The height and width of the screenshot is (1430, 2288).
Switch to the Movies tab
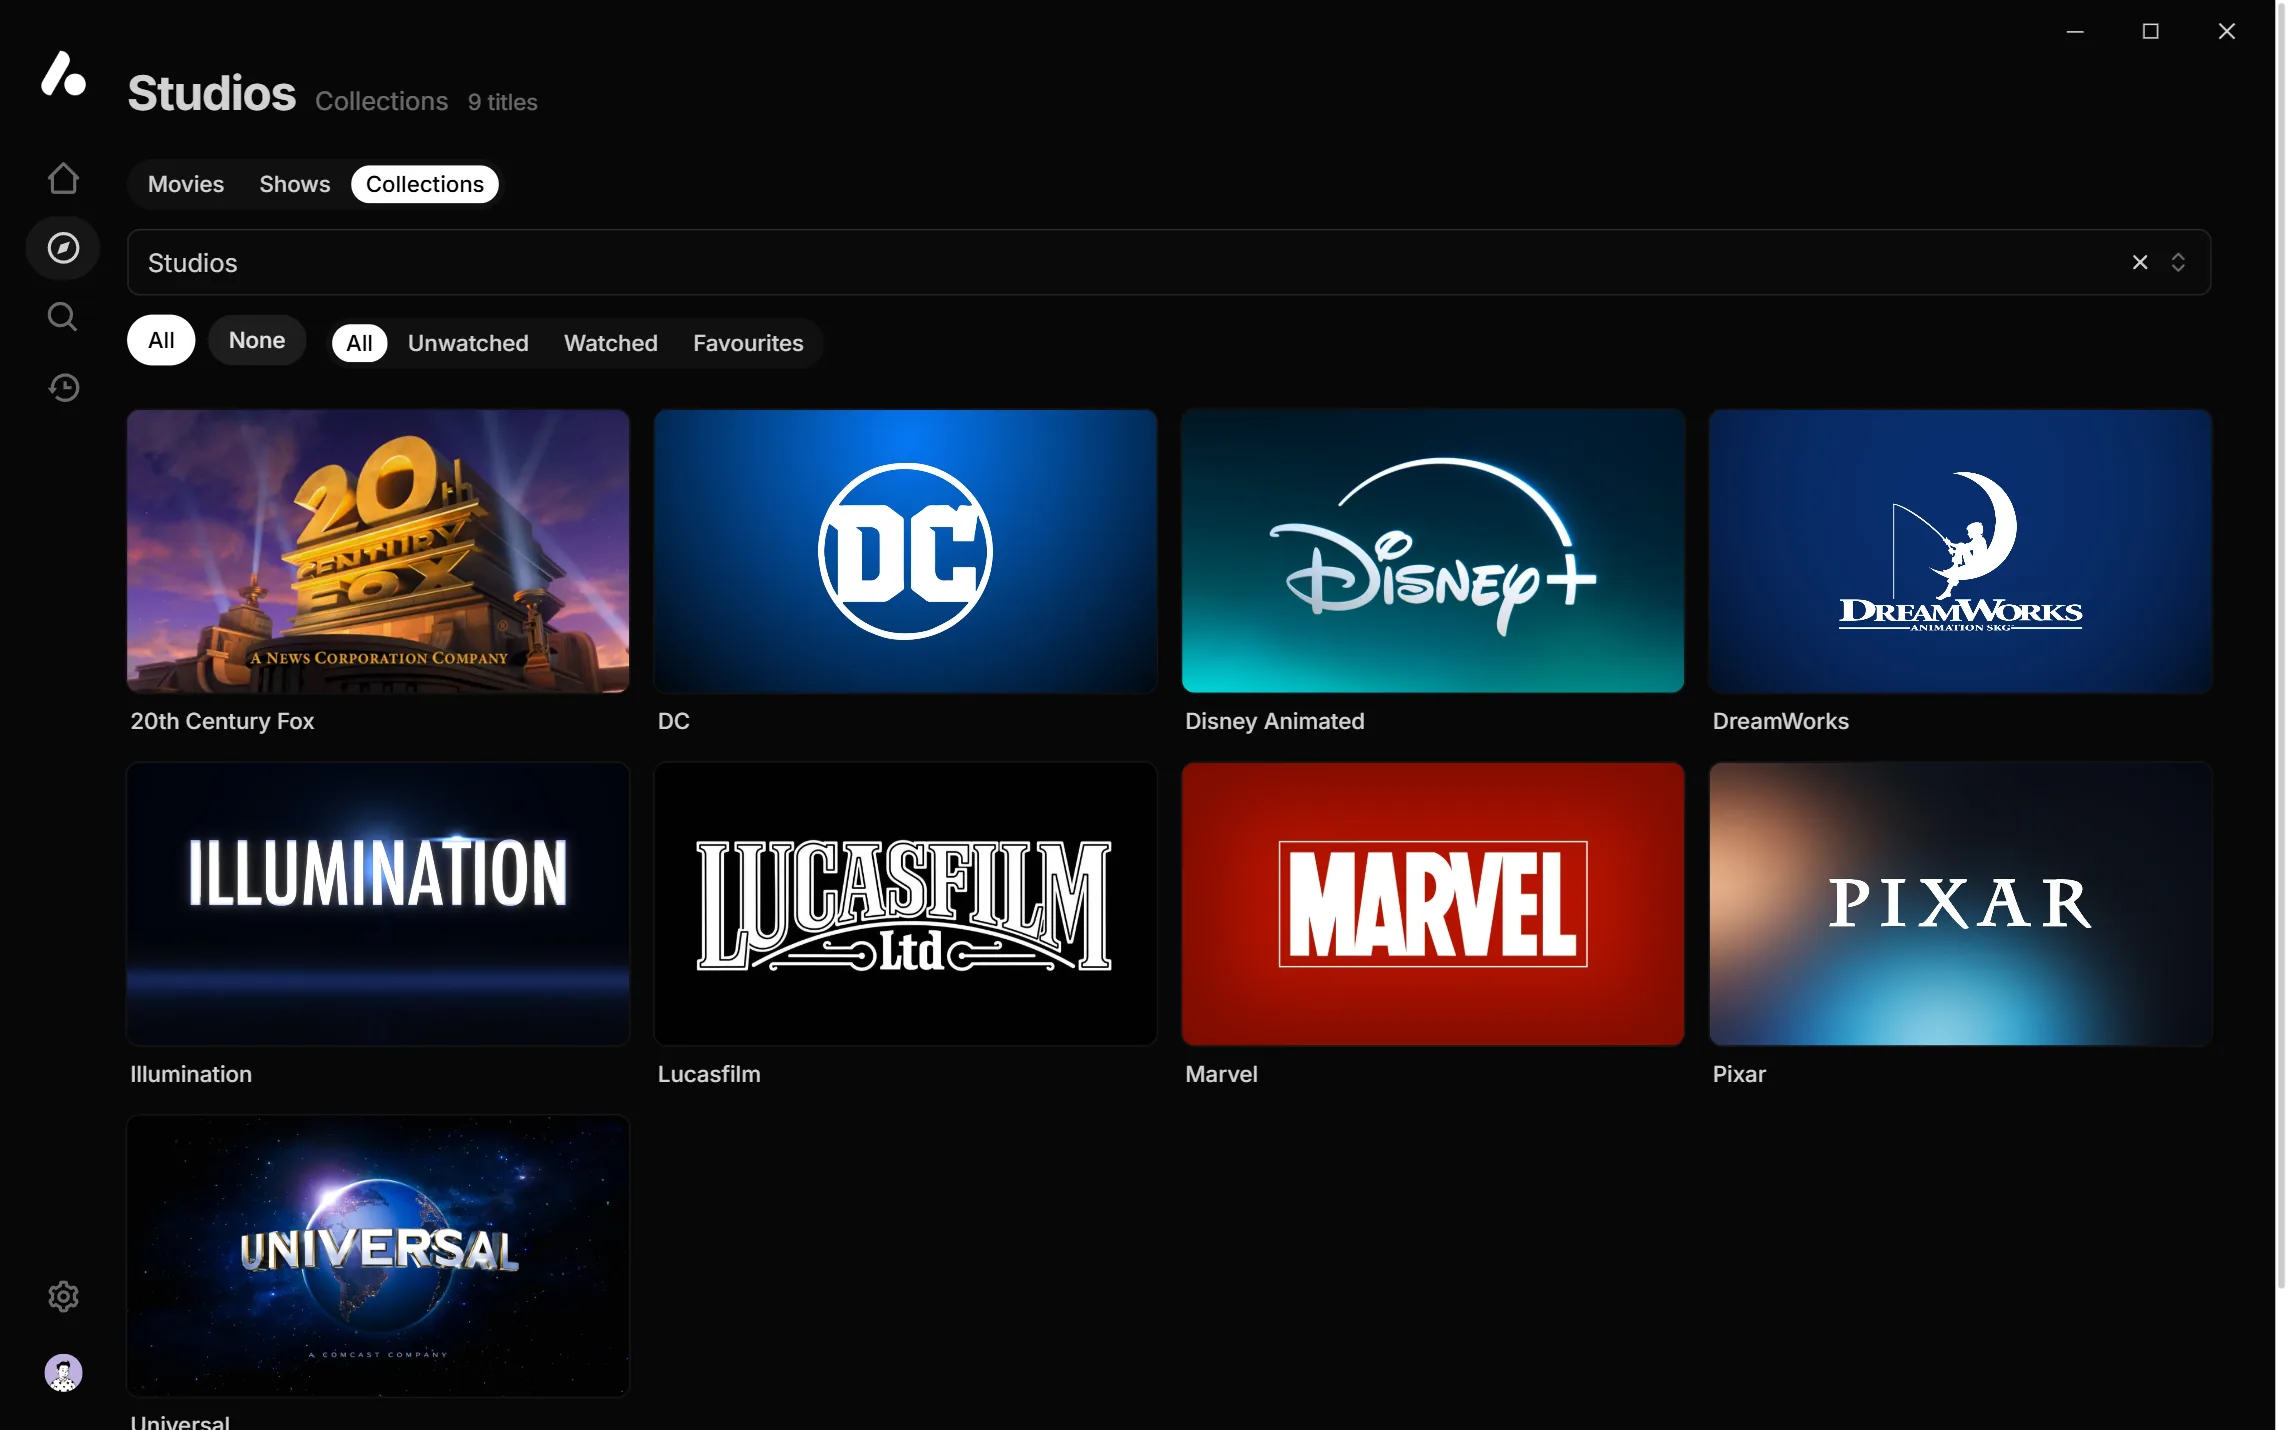coord(186,184)
